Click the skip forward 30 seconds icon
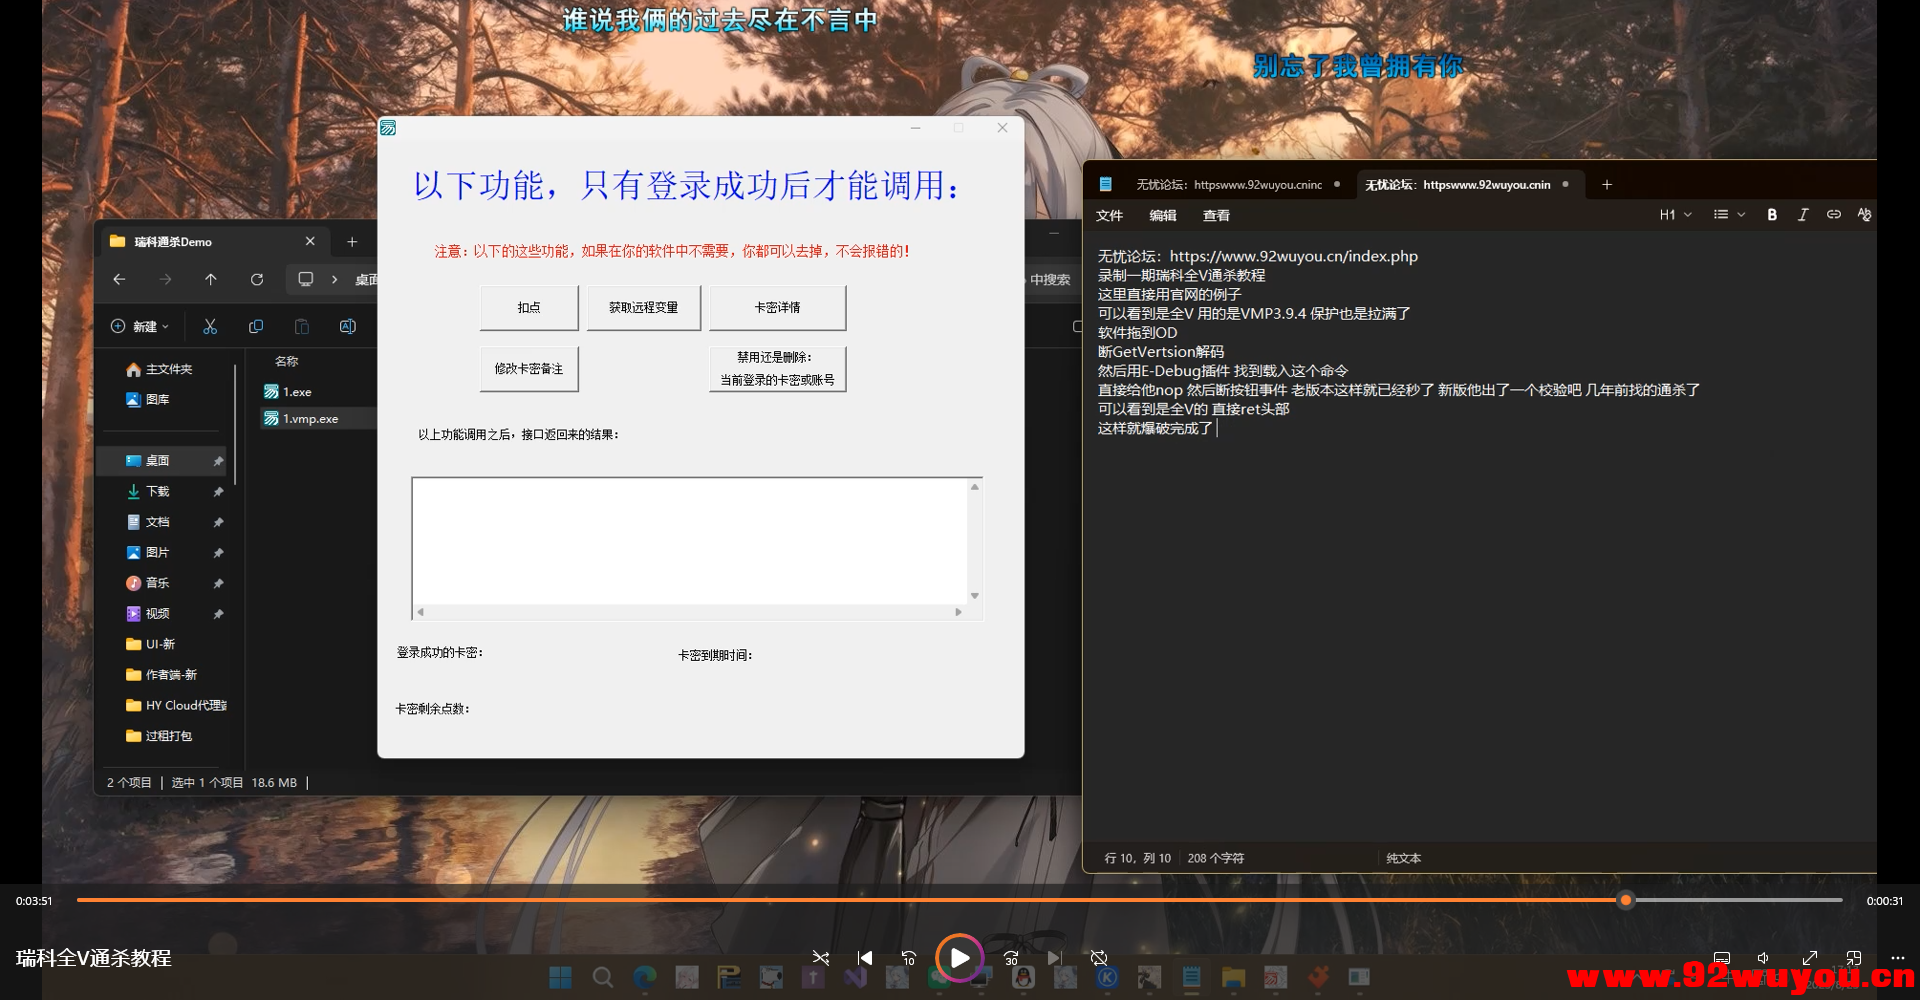This screenshot has width=1920, height=1000. pyautogui.click(x=1012, y=957)
